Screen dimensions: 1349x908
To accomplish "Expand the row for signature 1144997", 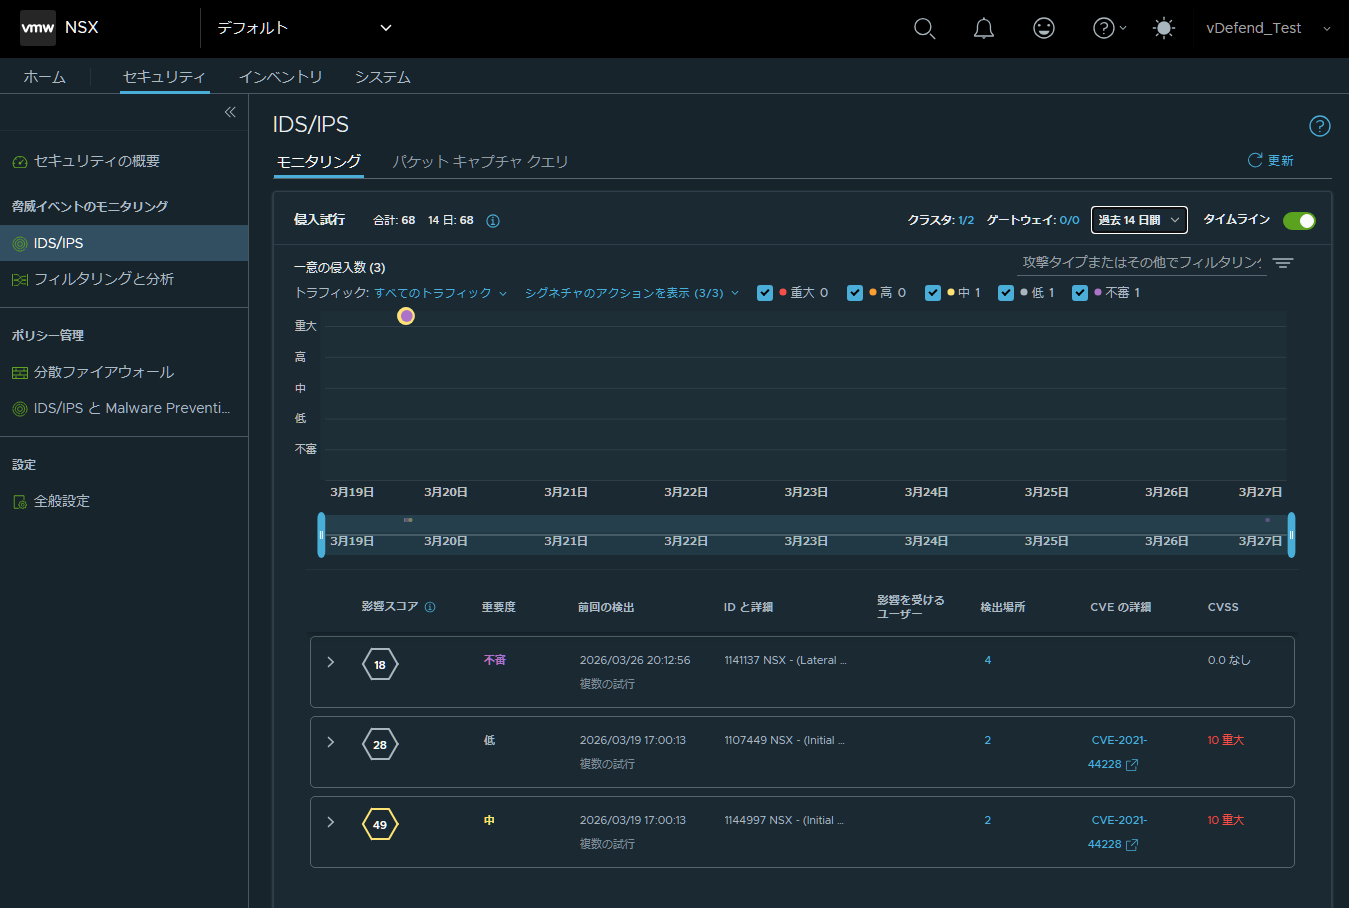I will [x=331, y=822].
